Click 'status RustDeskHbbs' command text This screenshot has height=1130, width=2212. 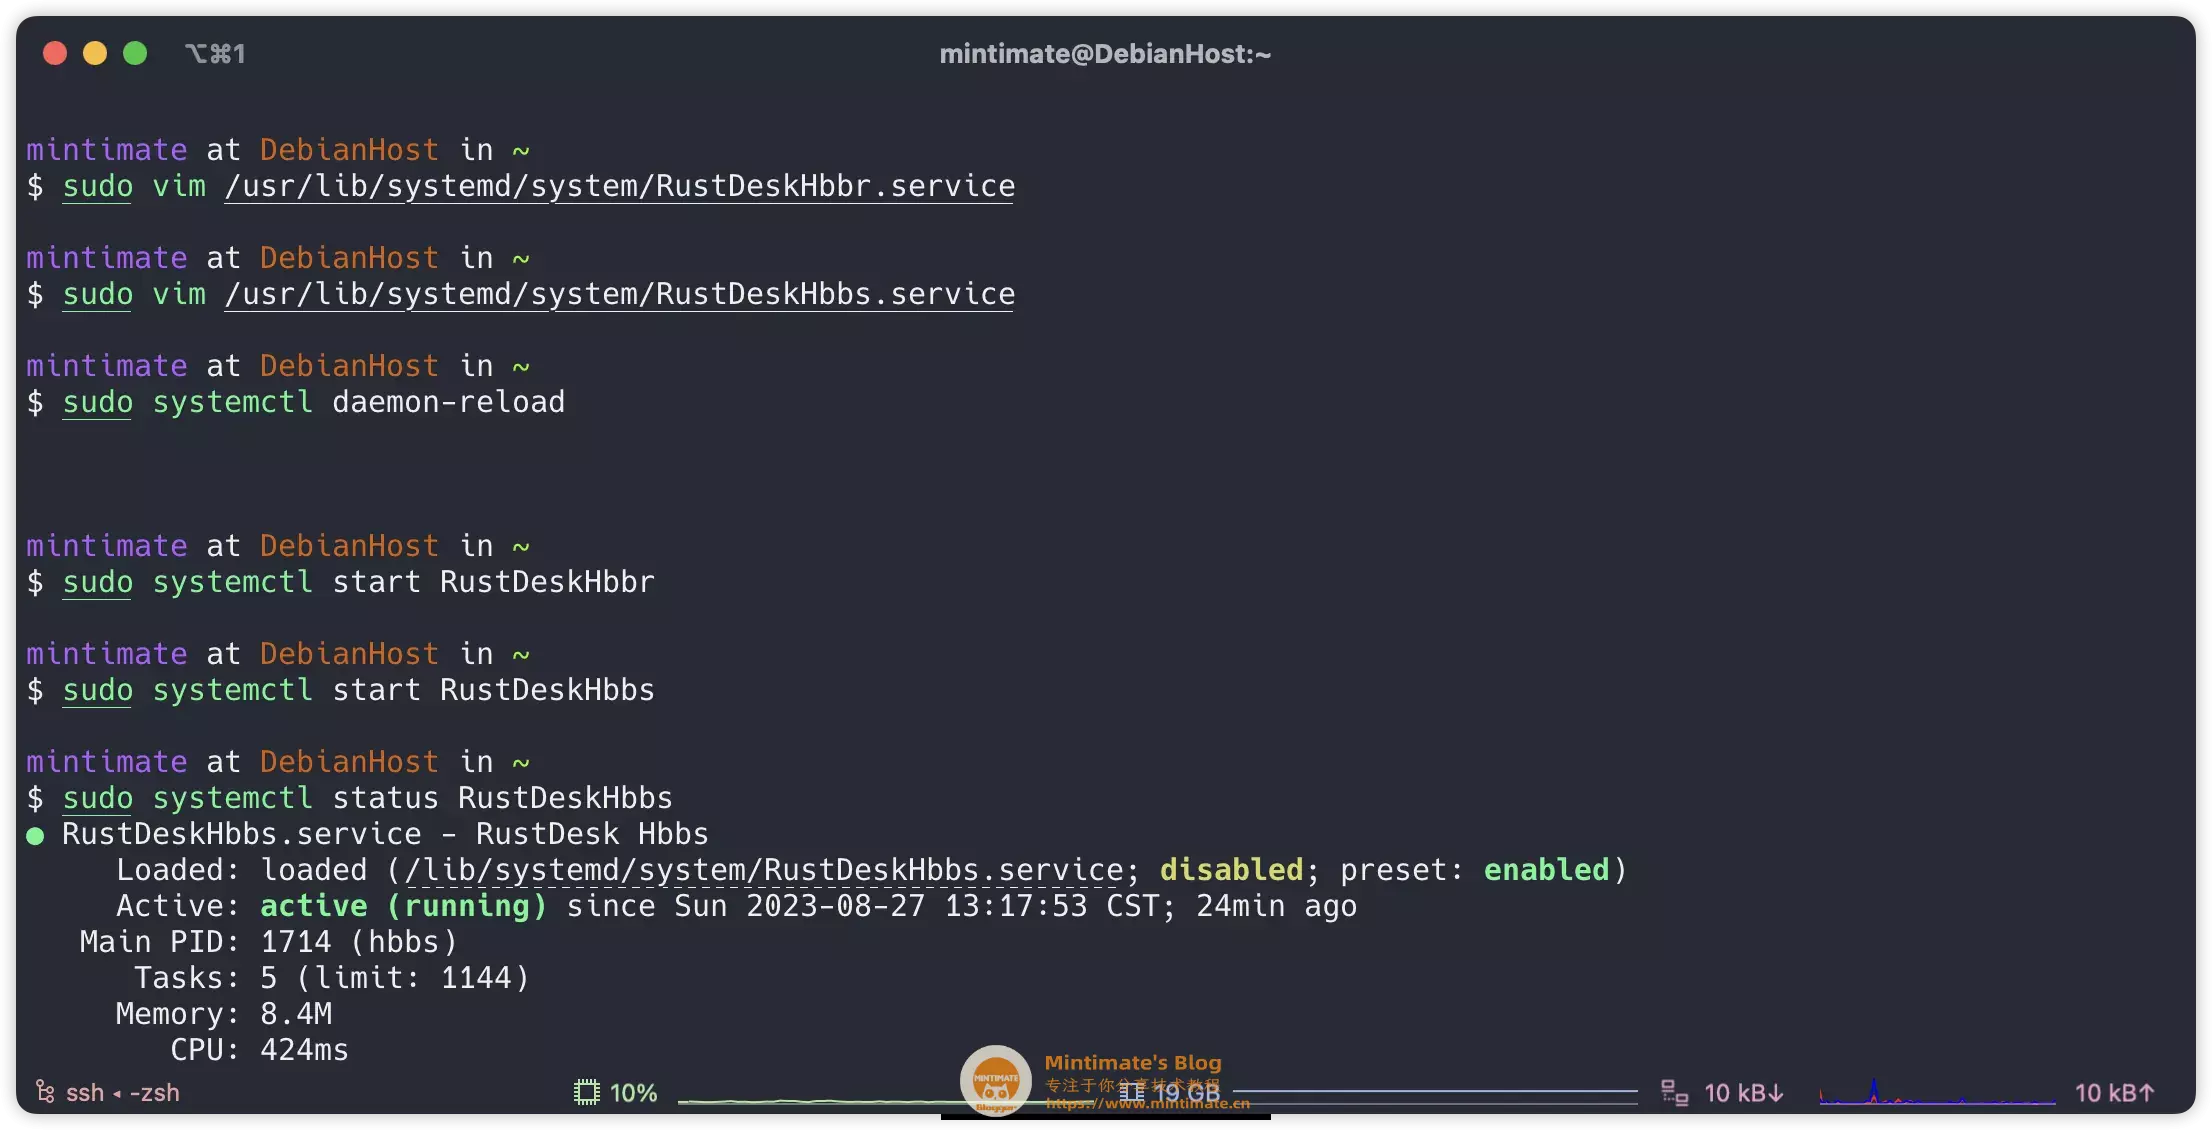tap(503, 798)
